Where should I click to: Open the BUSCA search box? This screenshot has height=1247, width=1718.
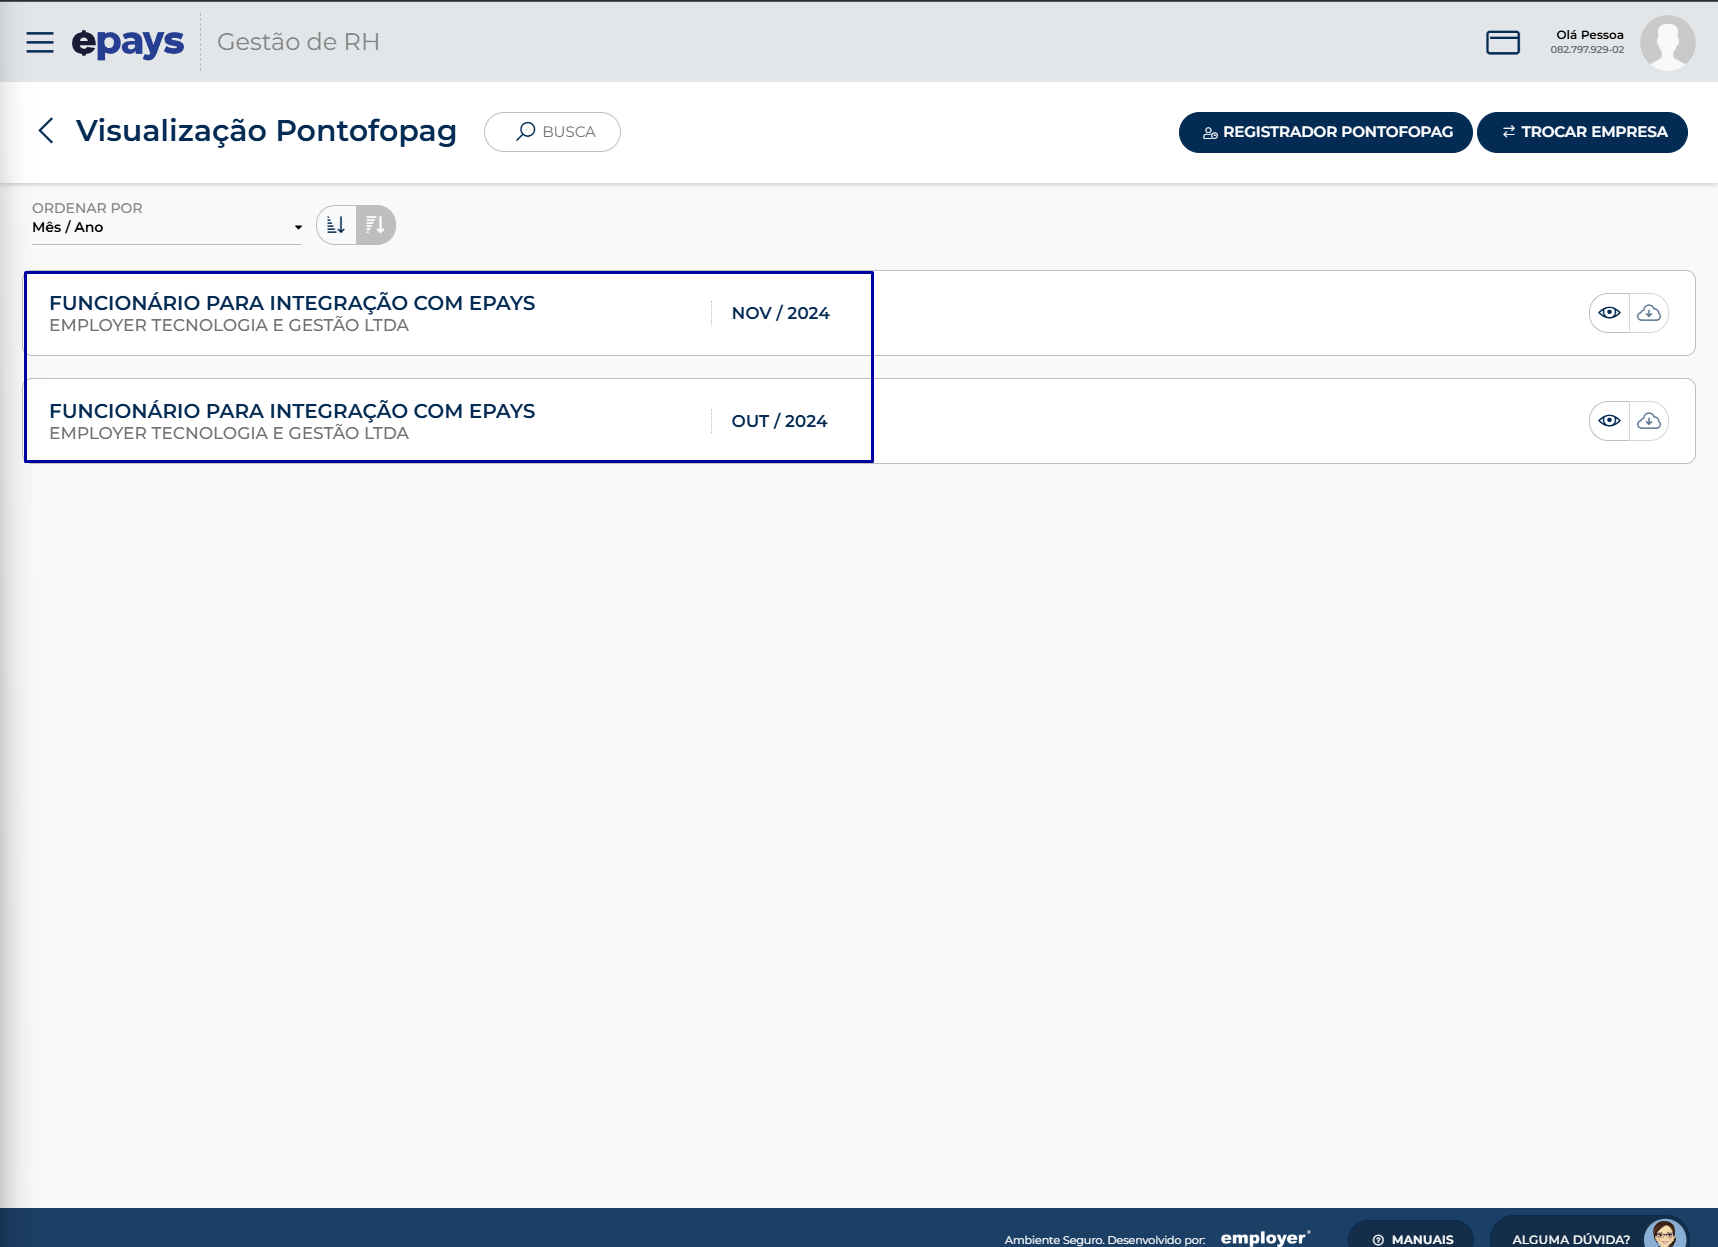point(552,132)
